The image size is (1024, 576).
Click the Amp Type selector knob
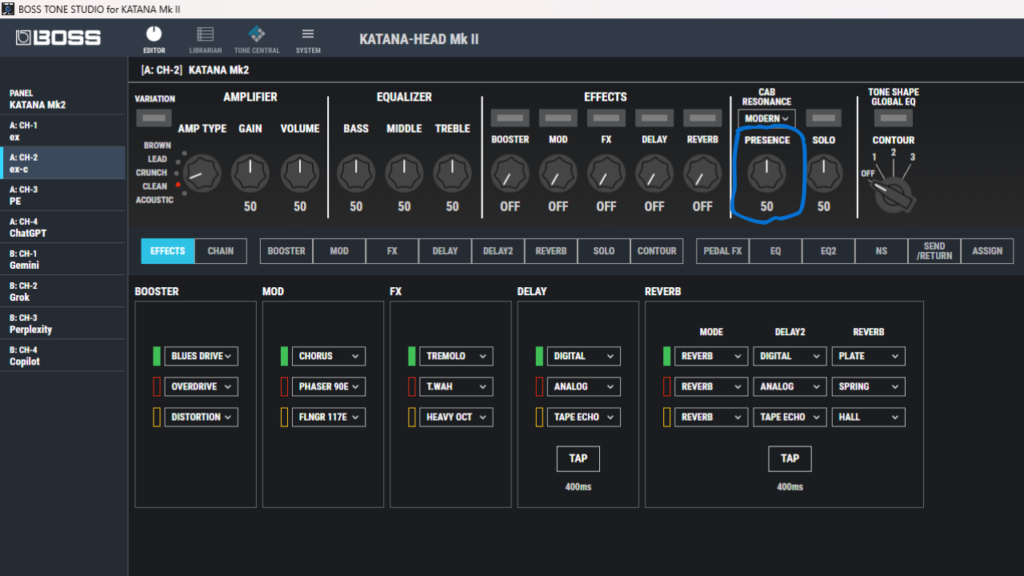202,174
